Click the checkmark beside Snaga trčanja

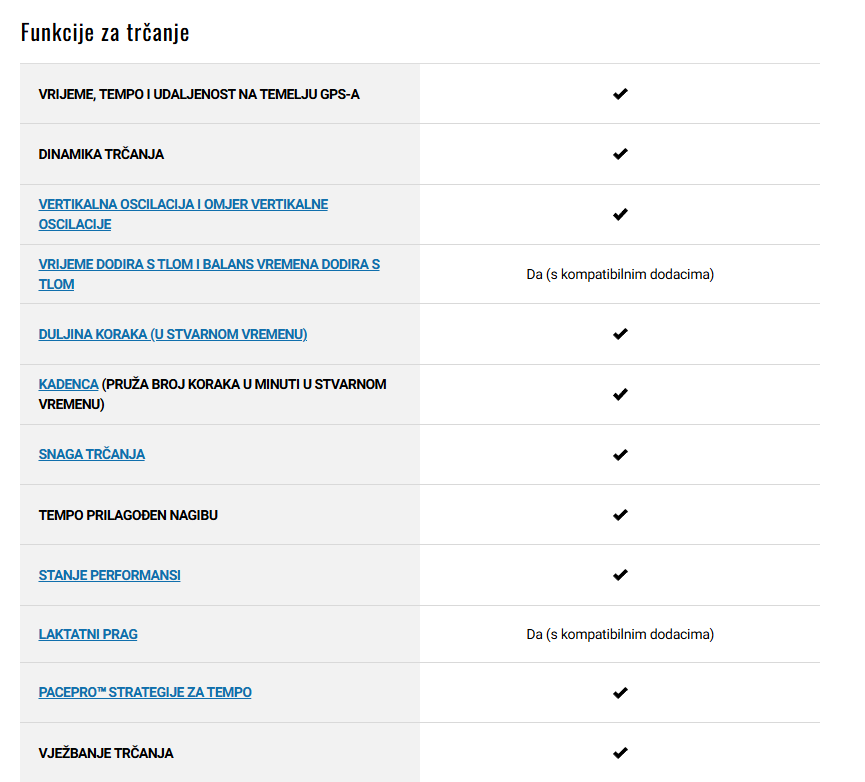[620, 454]
